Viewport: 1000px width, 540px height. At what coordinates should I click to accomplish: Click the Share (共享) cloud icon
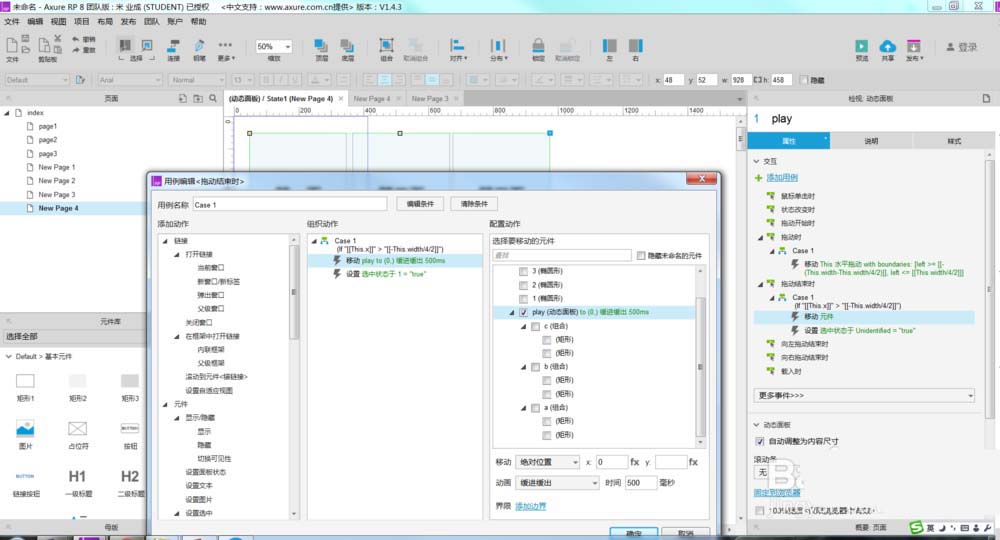pos(887,46)
